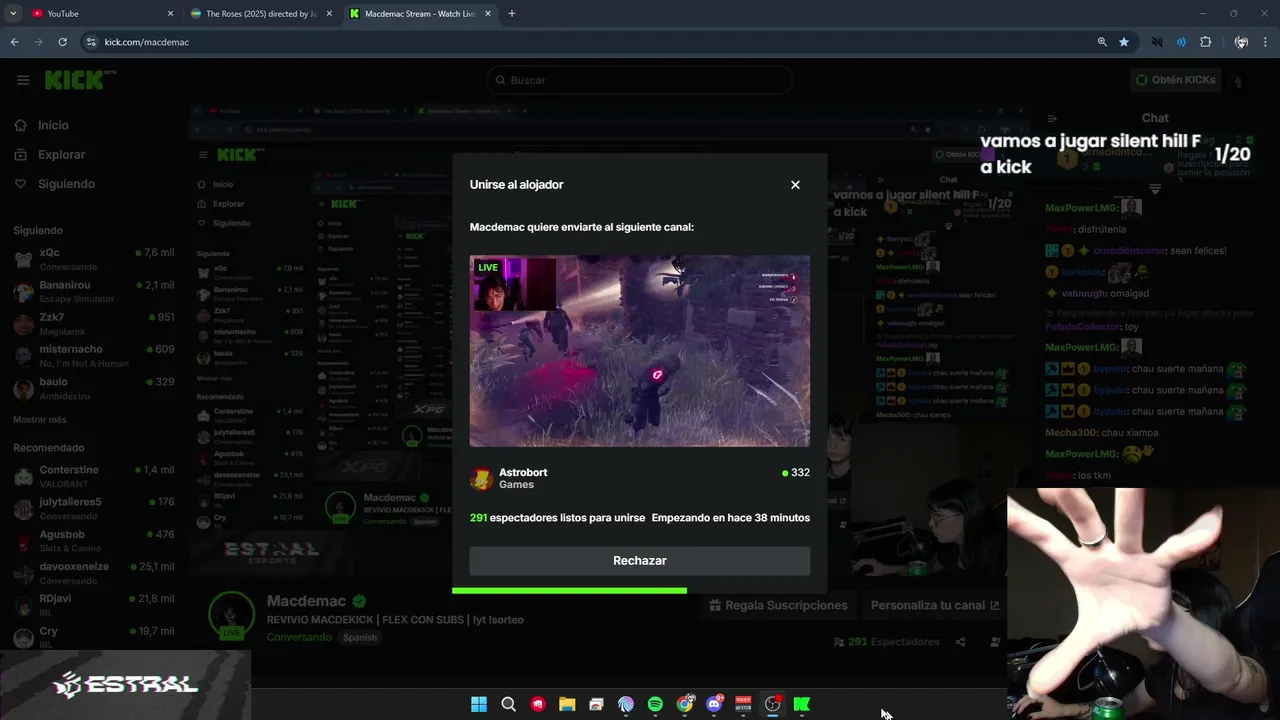Open Zzk7's channel in the sidebar
Screen dimensions: 1280x720
(x=93, y=323)
